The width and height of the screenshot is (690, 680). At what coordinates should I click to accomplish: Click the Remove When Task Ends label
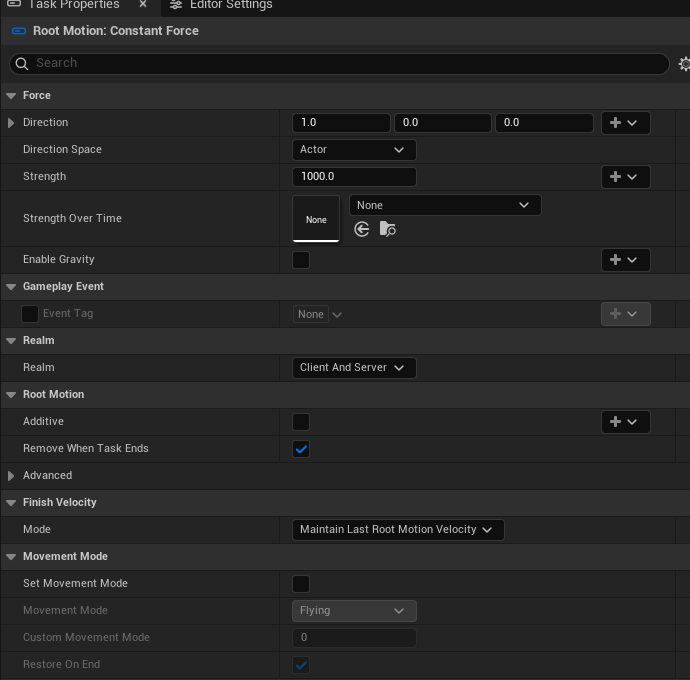coord(86,448)
